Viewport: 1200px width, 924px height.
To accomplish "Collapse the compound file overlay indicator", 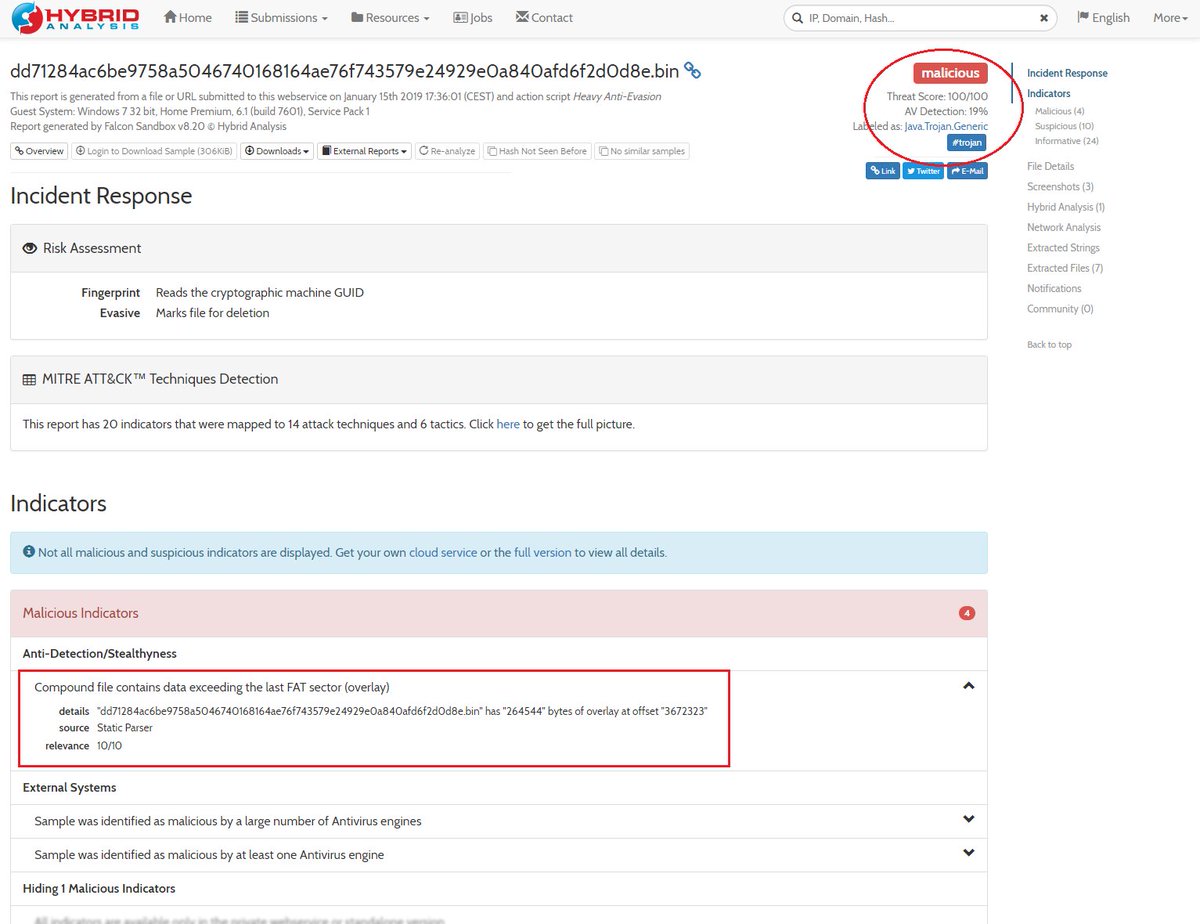I will (968, 686).
